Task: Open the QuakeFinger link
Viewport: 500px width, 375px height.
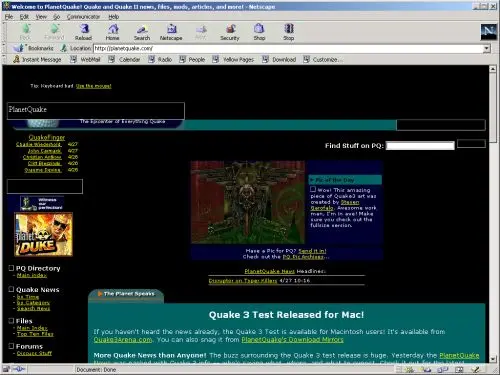Action: pos(47,137)
